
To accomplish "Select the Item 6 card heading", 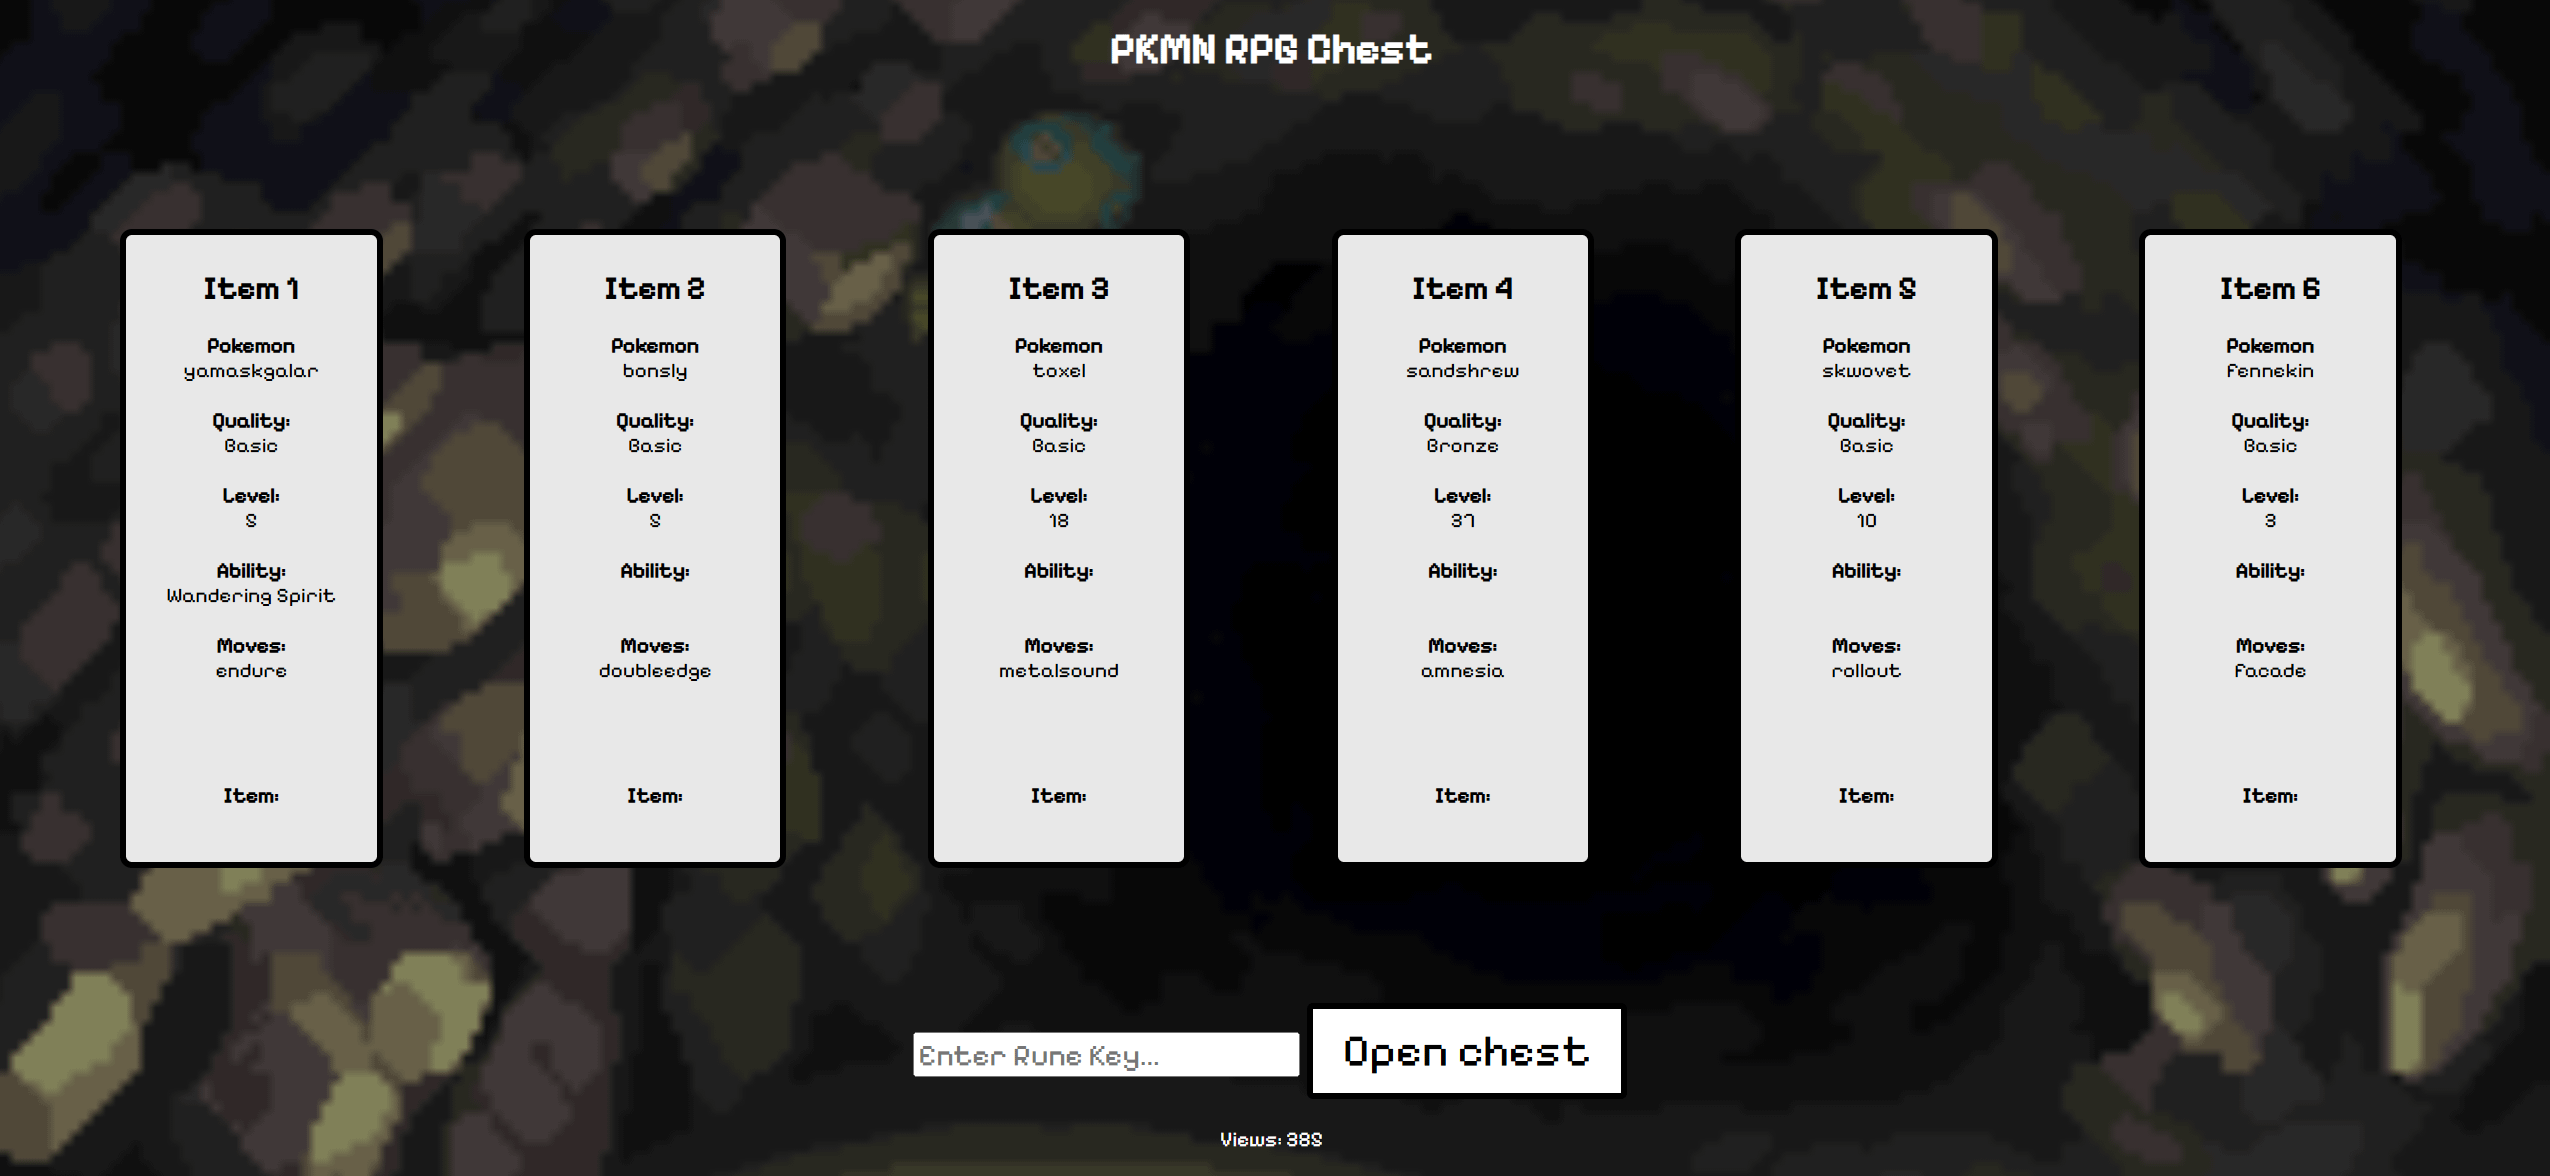I will [x=2270, y=289].
